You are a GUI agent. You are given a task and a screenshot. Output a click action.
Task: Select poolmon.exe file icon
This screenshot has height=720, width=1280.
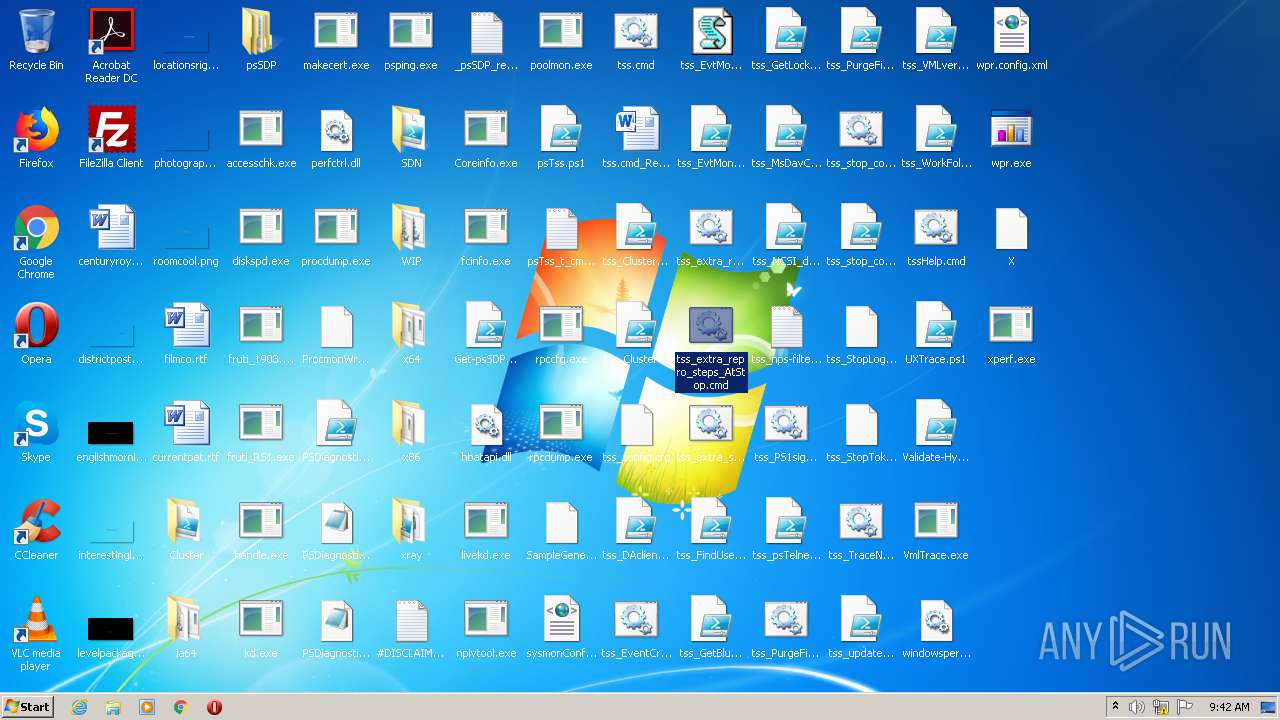[561, 33]
